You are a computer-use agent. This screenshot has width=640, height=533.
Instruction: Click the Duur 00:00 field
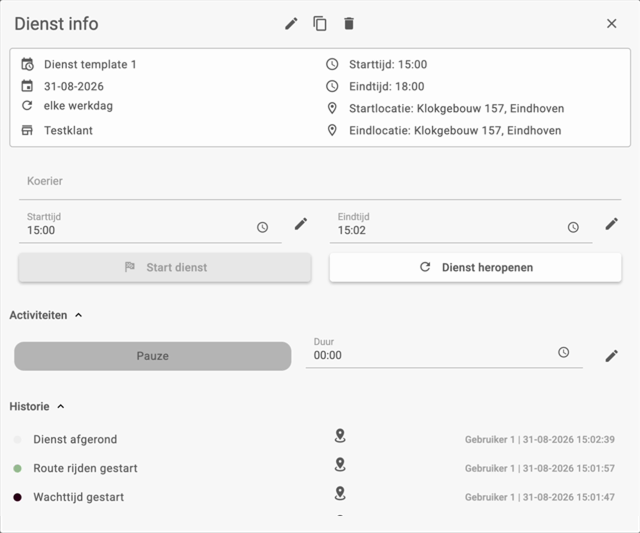pyautogui.click(x=444, y=351)
